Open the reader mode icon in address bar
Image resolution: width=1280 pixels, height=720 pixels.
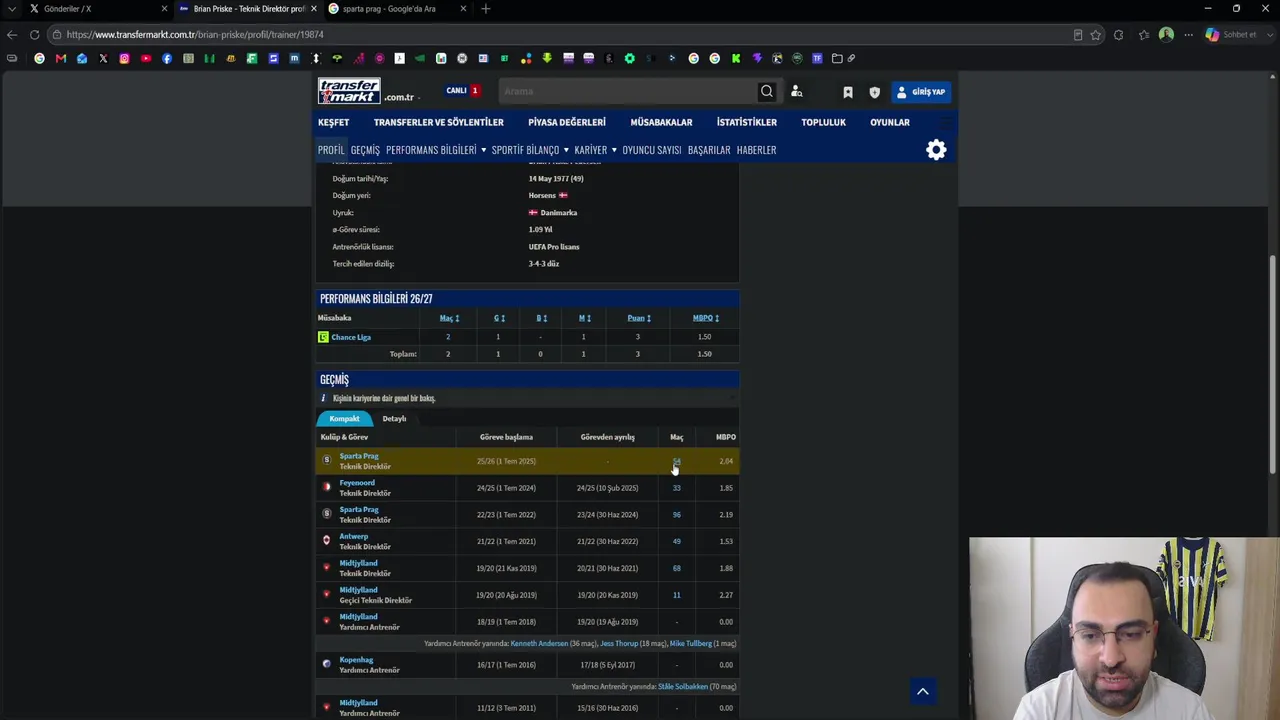click(1077, 35)
